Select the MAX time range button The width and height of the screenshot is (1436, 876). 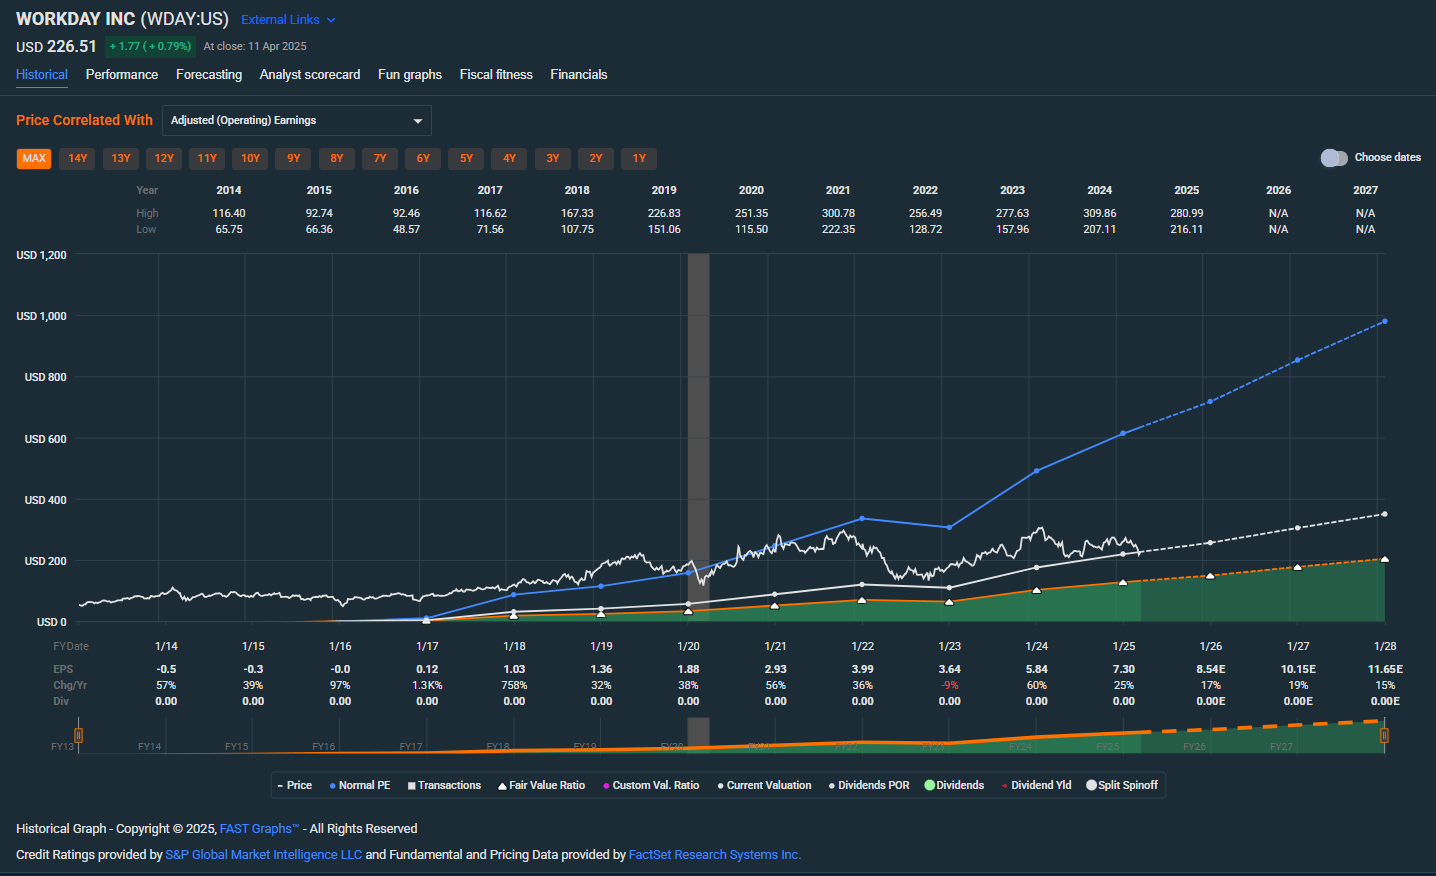33,158
